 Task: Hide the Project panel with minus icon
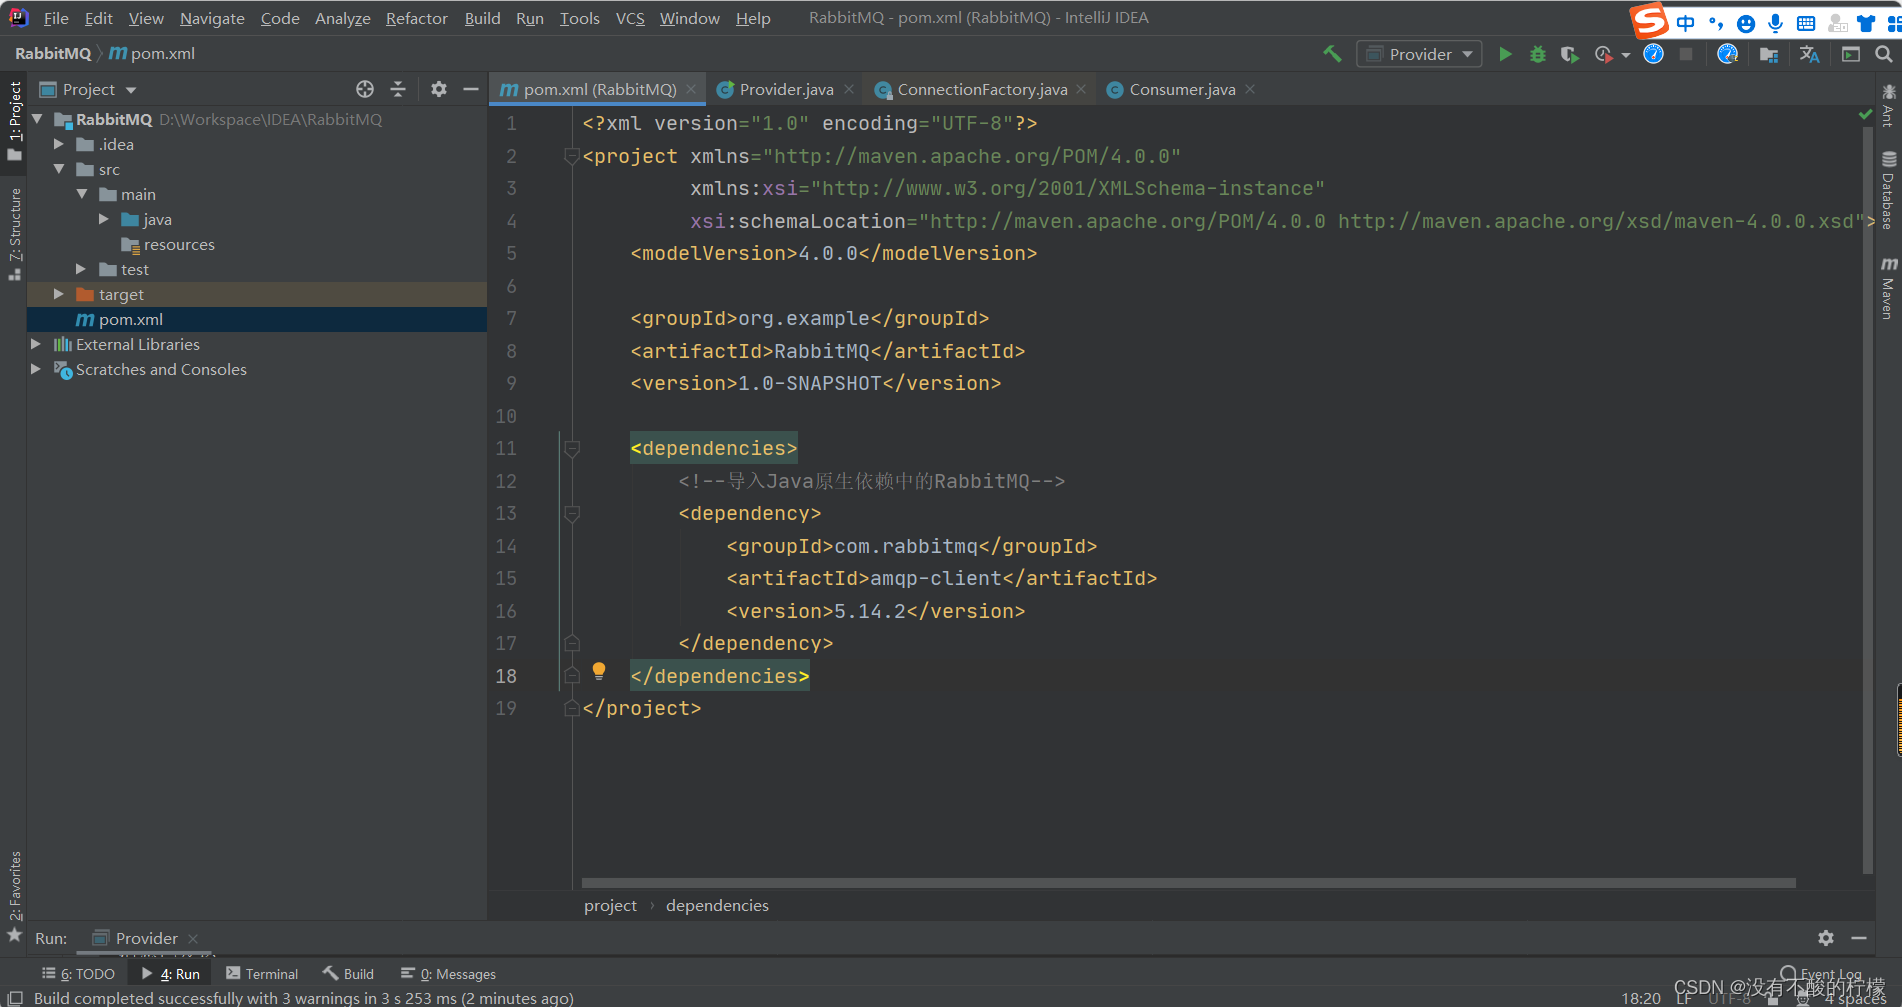(x=471, y=89)
